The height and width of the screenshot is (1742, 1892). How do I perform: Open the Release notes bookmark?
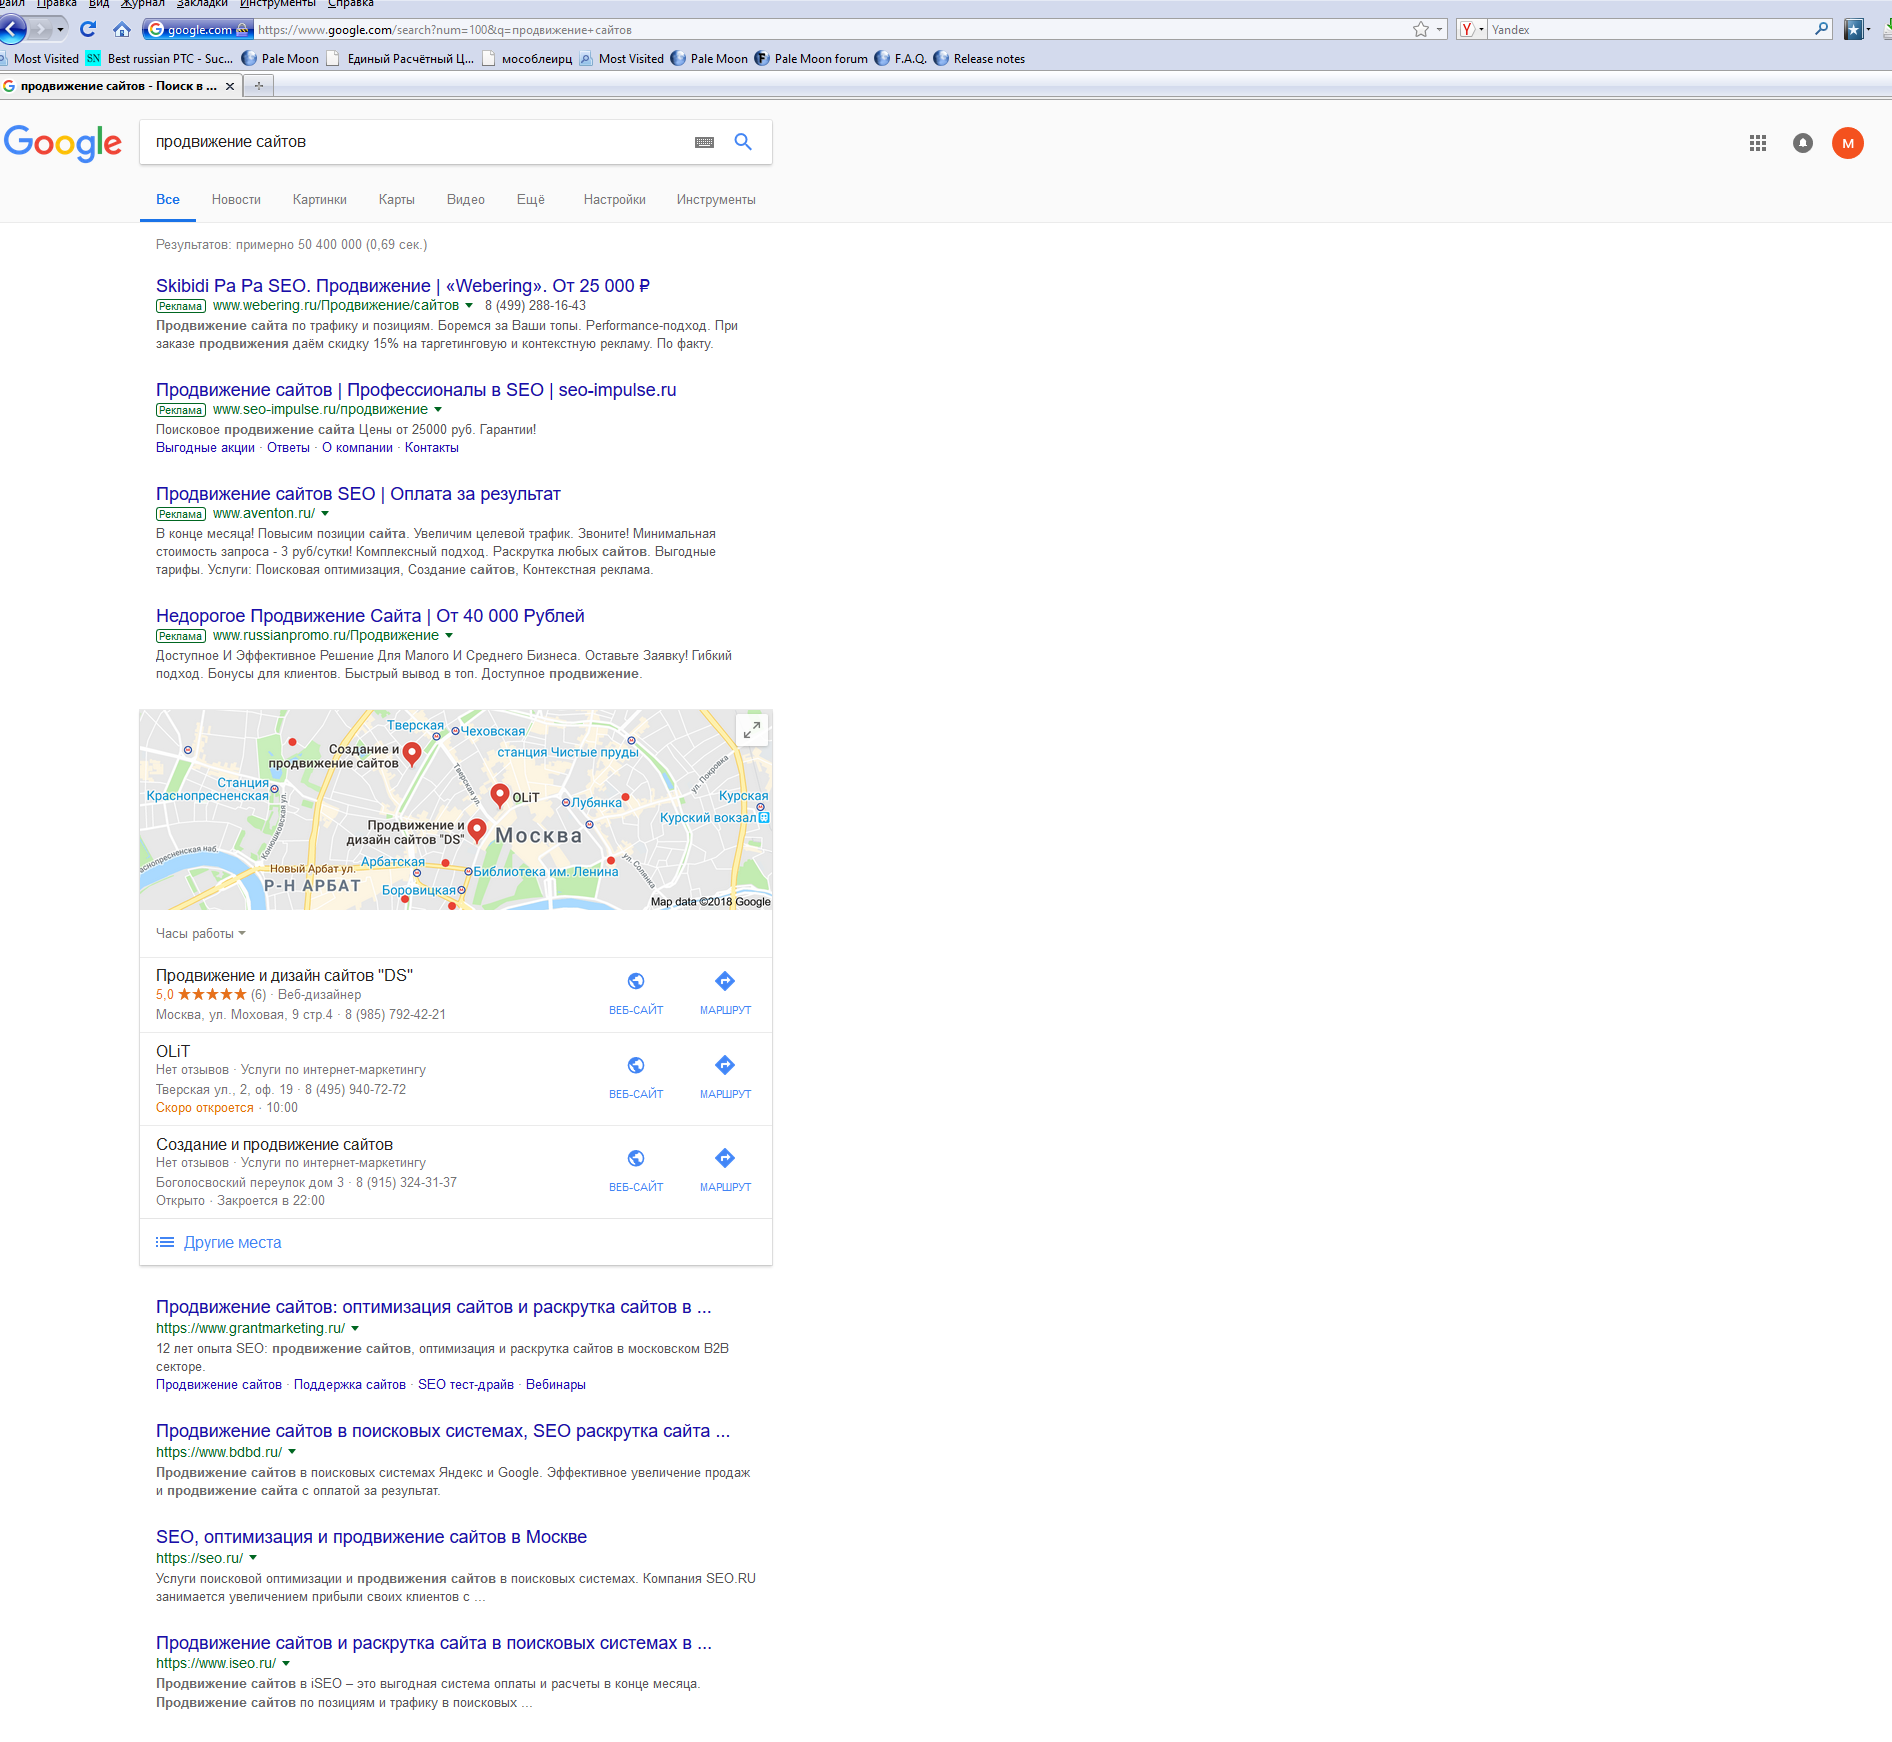pos(979,59)
